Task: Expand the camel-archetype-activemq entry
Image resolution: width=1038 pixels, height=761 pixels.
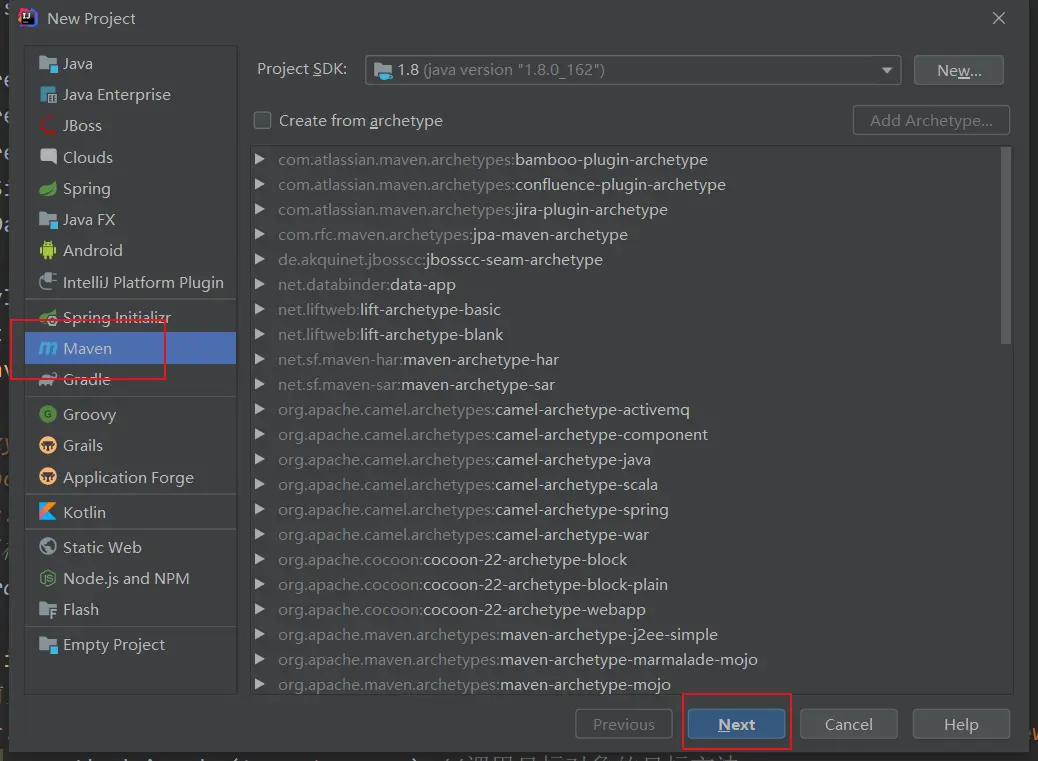Action: pos(260,410)
